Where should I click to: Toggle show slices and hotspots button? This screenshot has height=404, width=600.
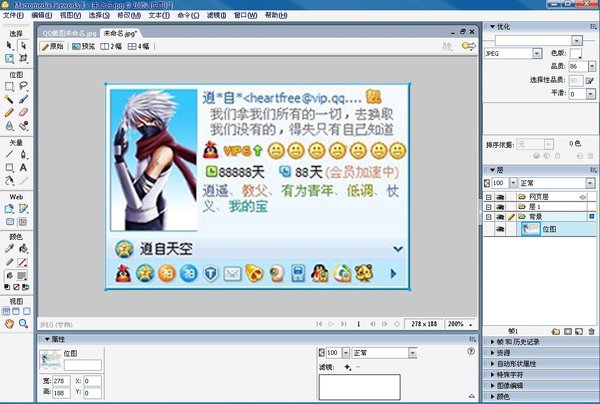[x=23, y=222]
